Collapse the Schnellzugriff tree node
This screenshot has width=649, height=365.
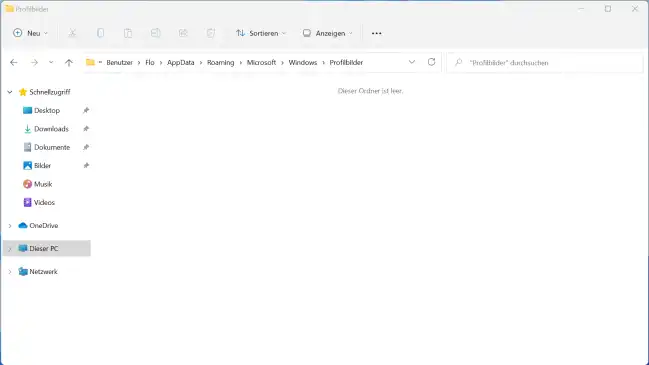(x=10, y=92)
